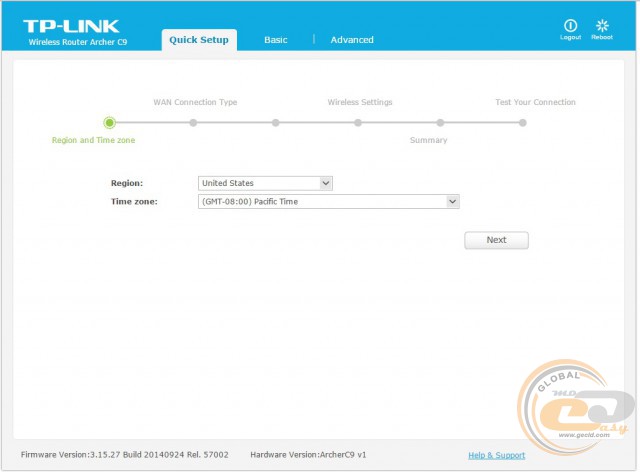Click the Reboot icon
Screen dimensions: 640x472
coord(602,26)
